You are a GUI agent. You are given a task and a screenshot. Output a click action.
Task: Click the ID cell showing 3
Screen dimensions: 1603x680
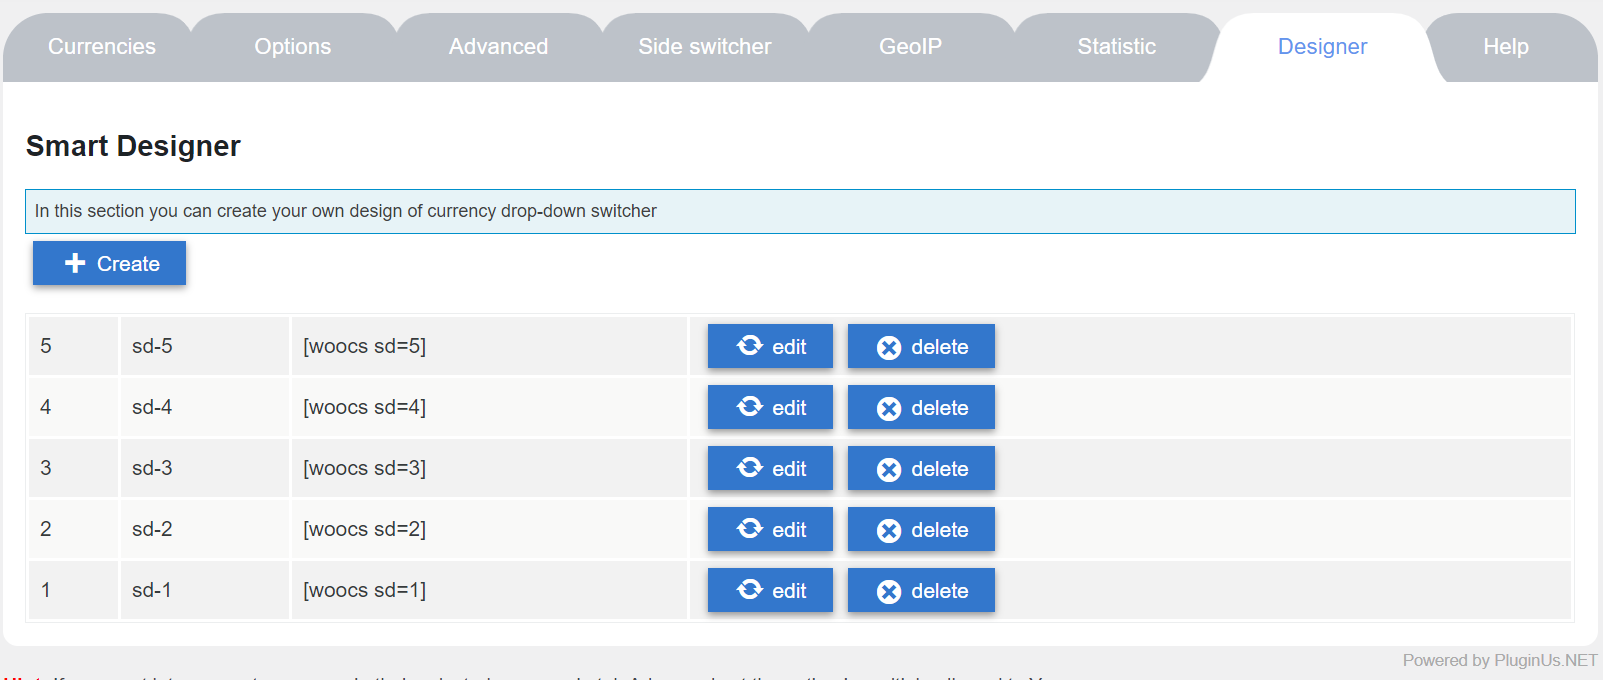click(73, 468)
